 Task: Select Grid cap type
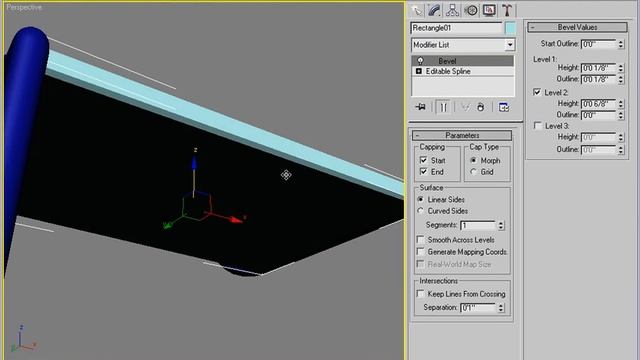[x=473, y=172]
